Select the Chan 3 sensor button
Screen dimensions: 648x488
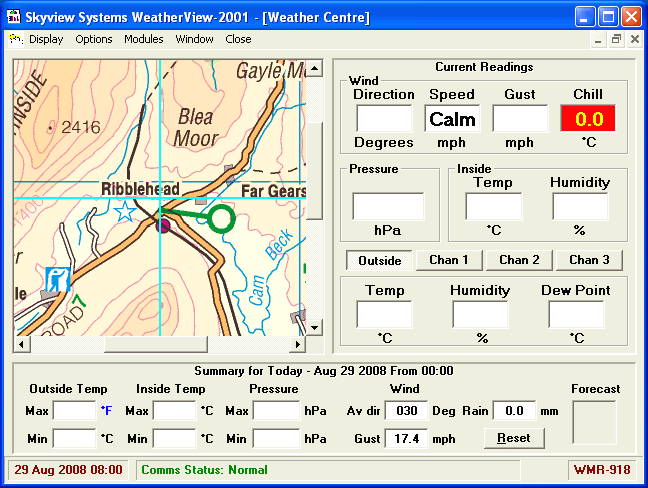[589, 260]
